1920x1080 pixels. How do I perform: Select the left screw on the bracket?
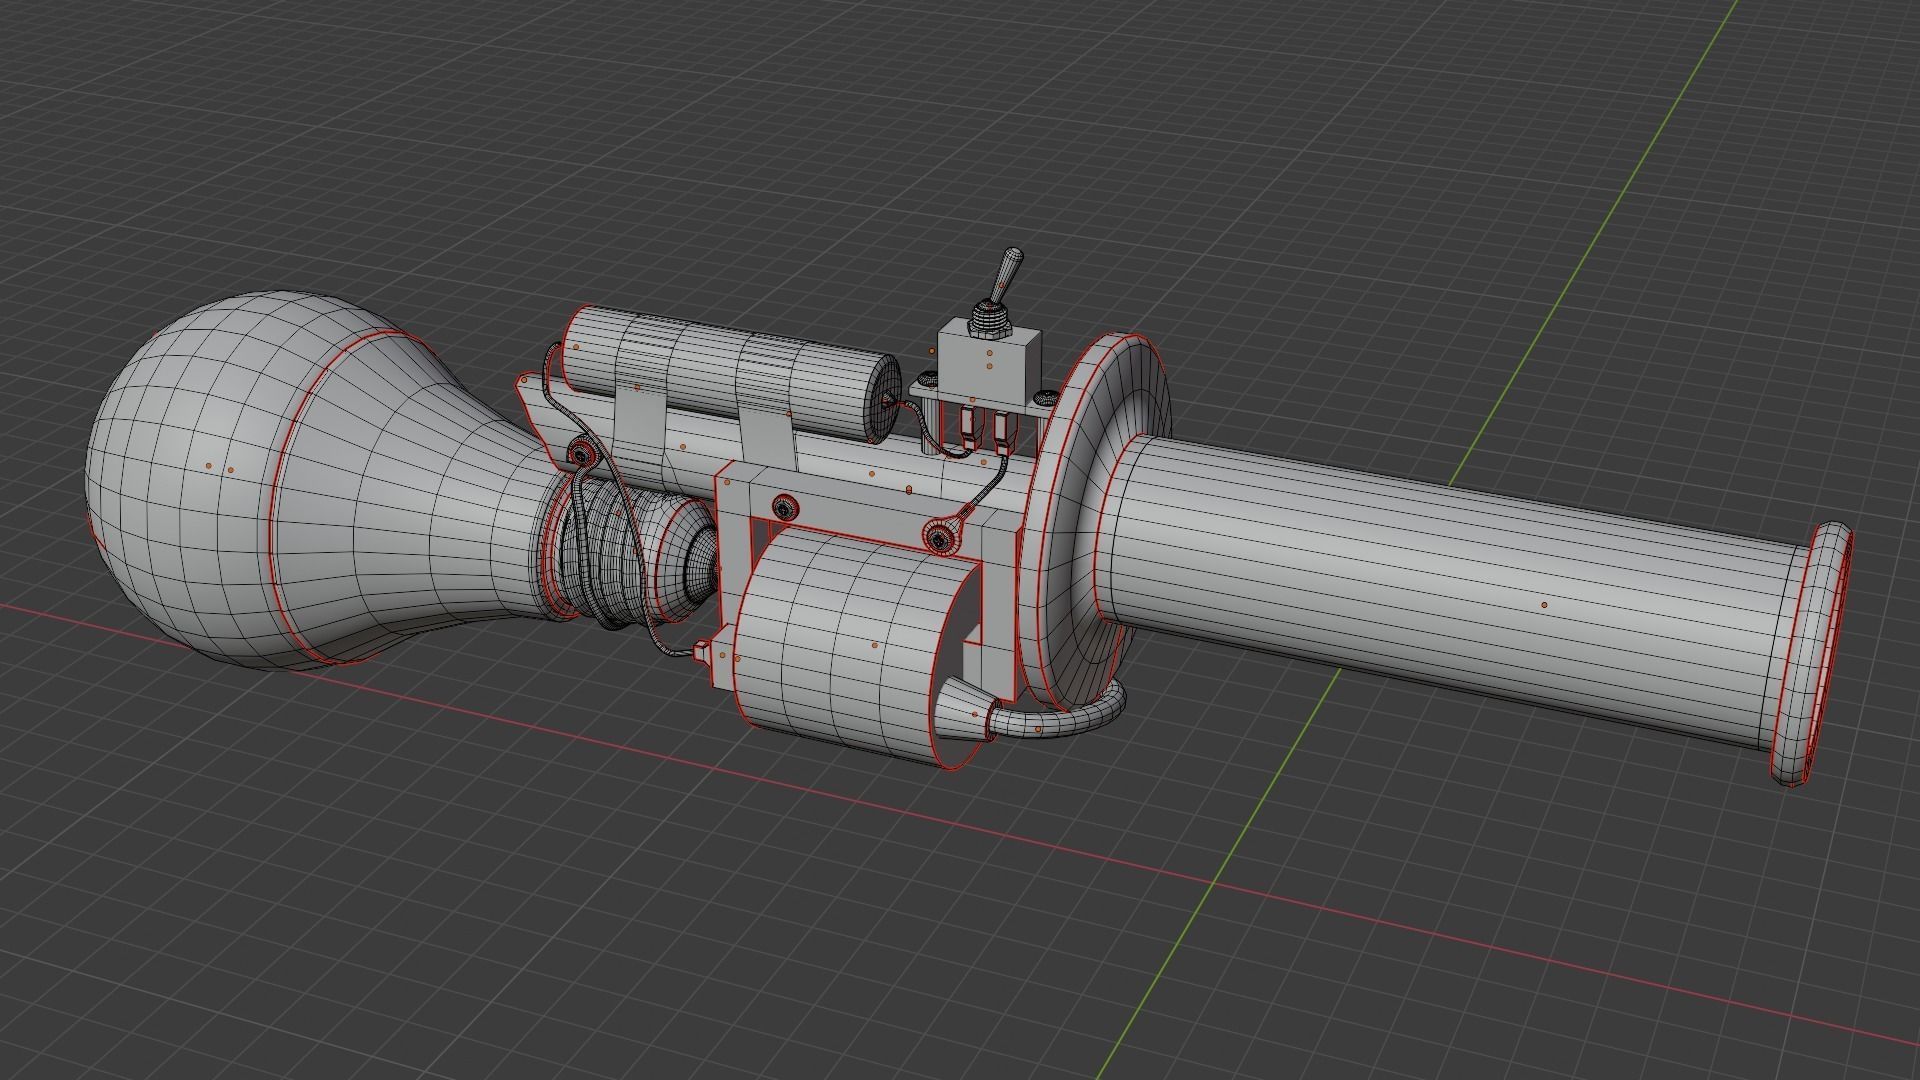click(783, 507)
